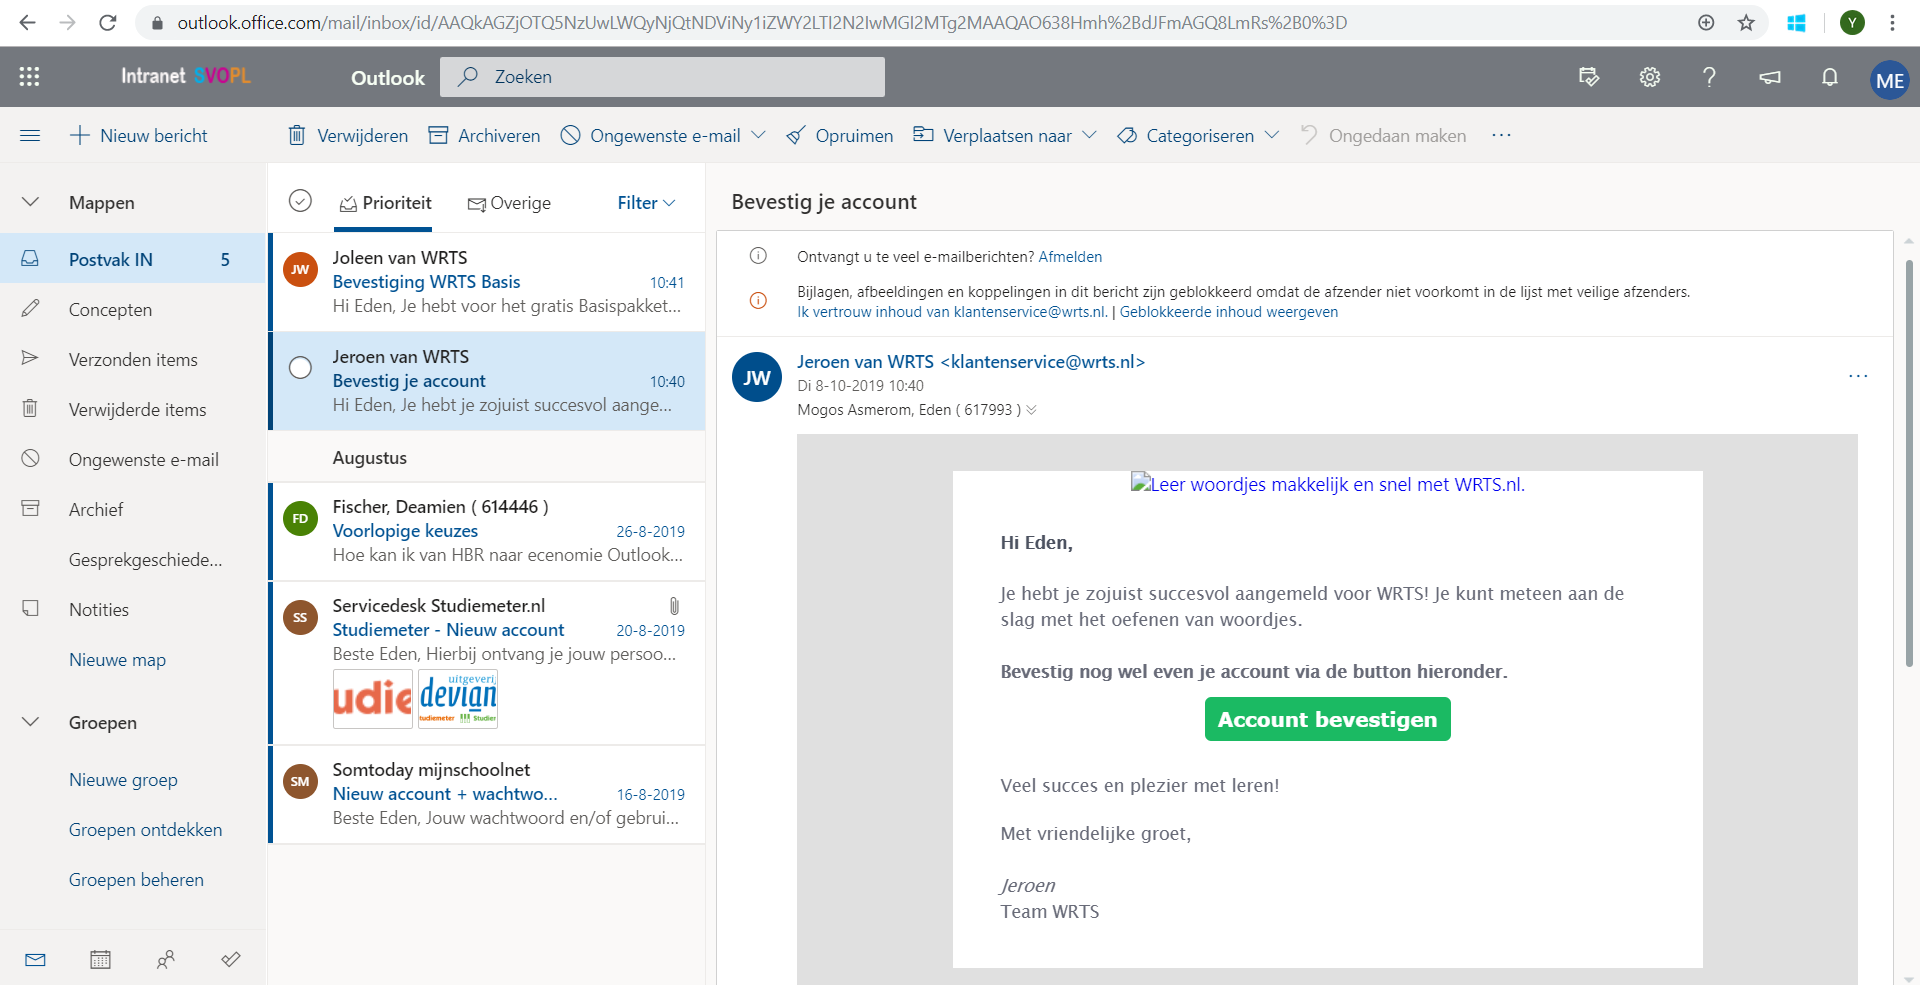Image resolution: width=1920 pixels, height=985 pixels.
Task: Open the My Day calendar-check icon
Action: tap(1589, 77)
